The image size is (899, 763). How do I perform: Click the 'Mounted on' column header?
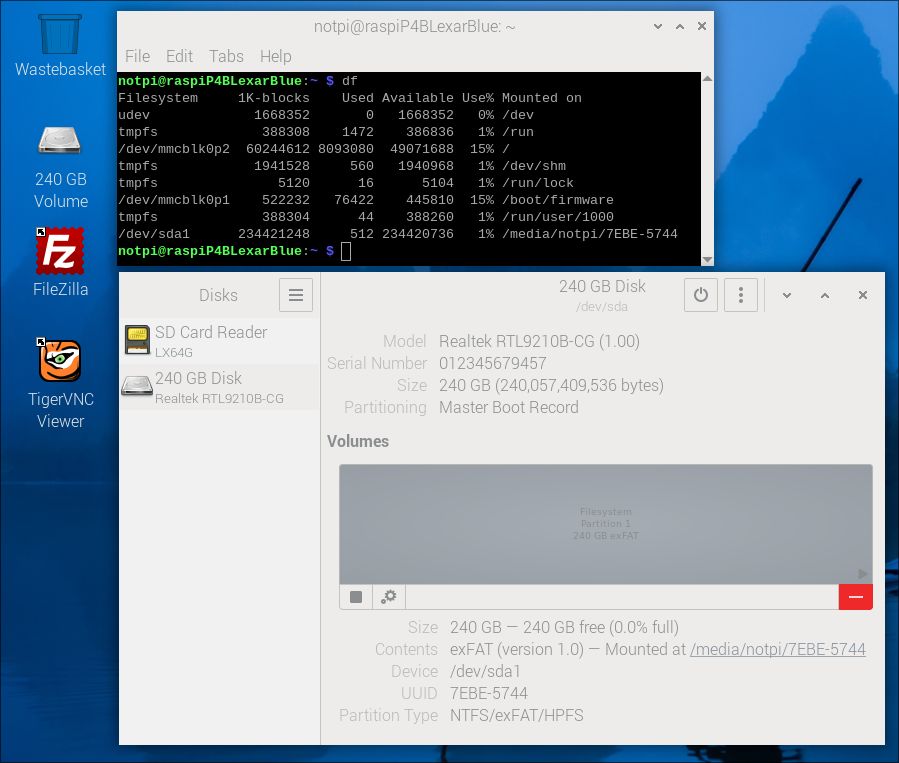(x=542, y=98)
